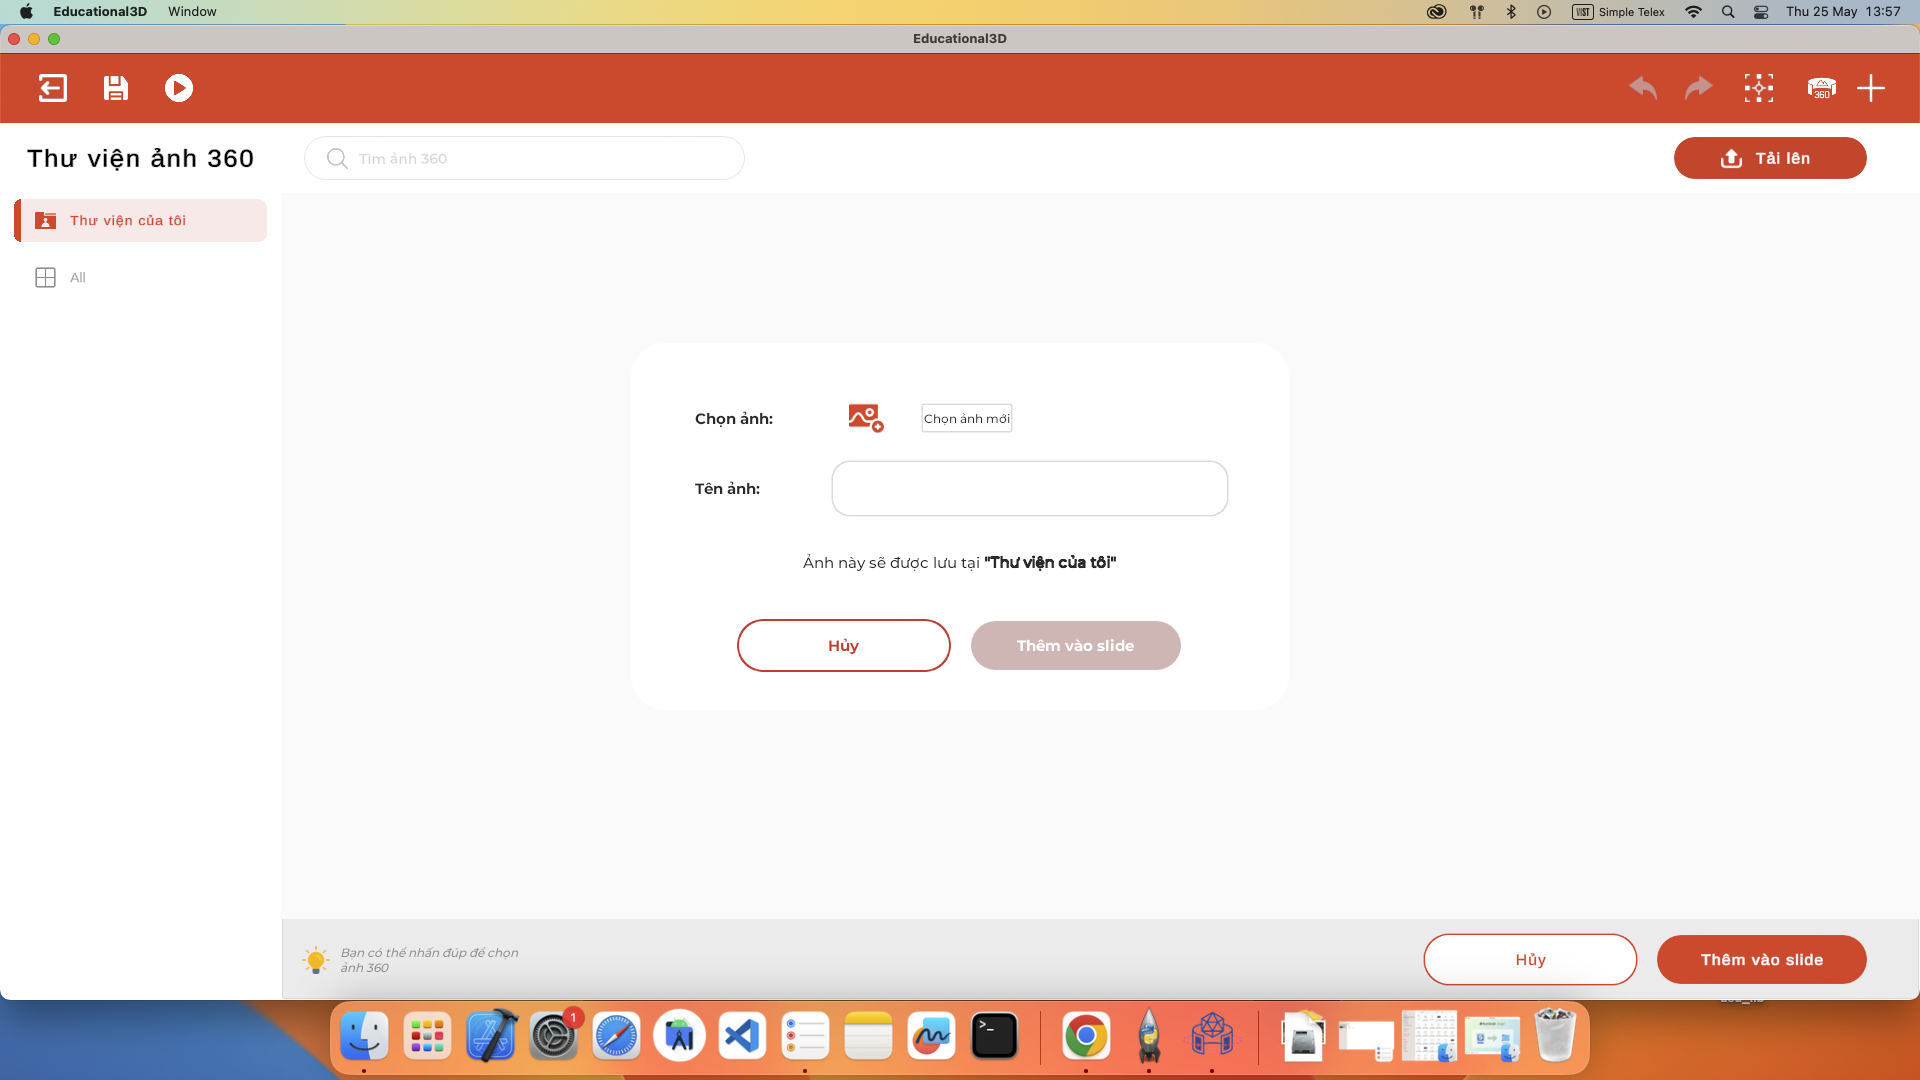1920x1080 pixels.
Task: Select 'Thư viện của tôi' in sidebar
Action: pos(140,220)
